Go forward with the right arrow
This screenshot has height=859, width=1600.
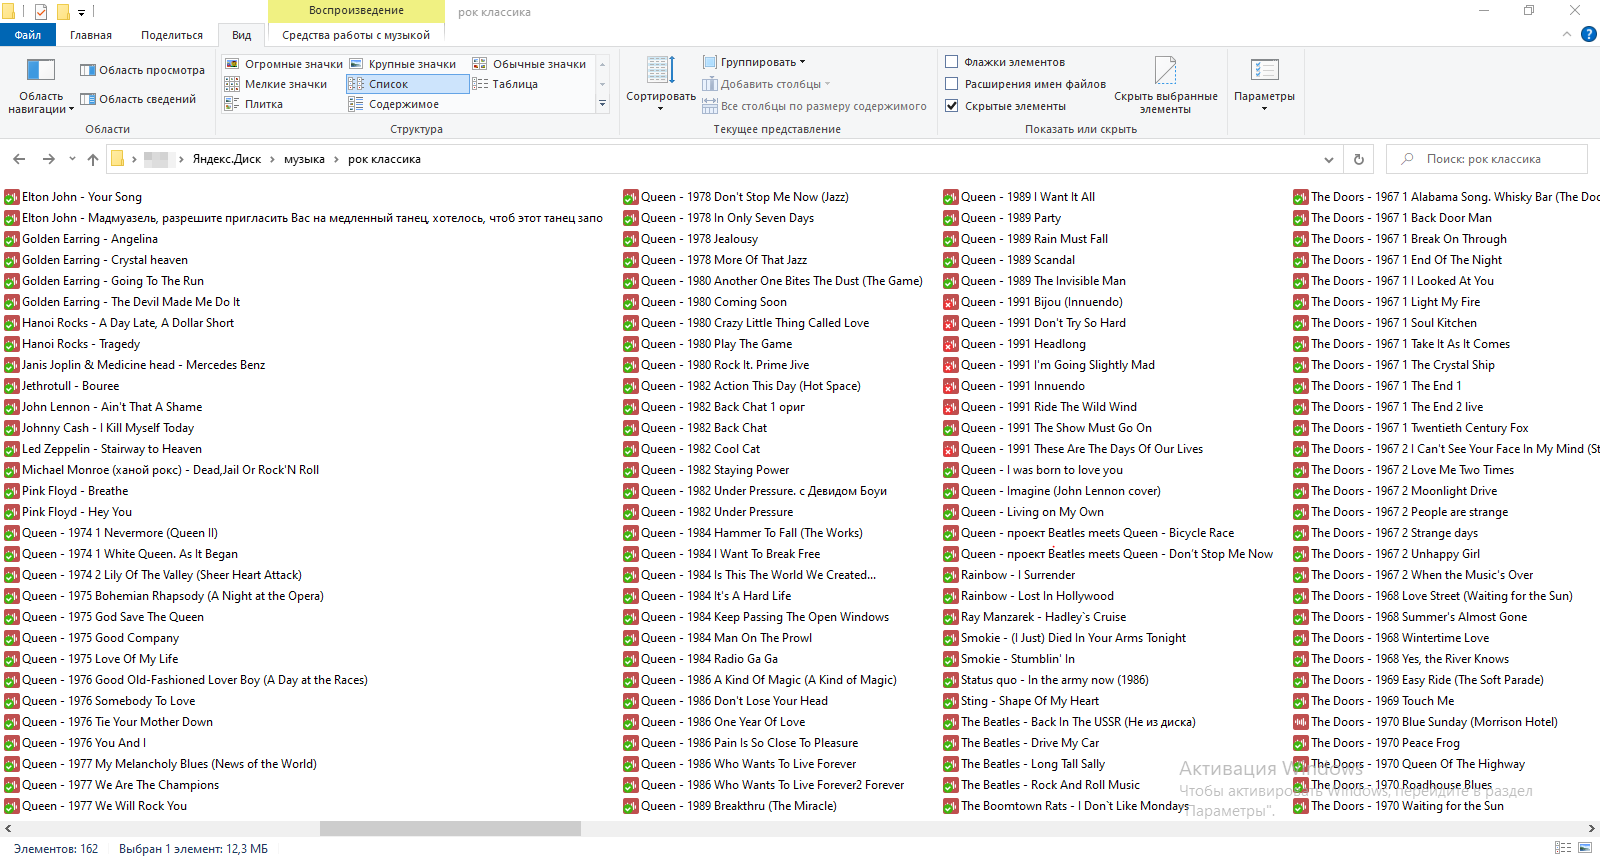pyautogui.click(x=48, y=159)
